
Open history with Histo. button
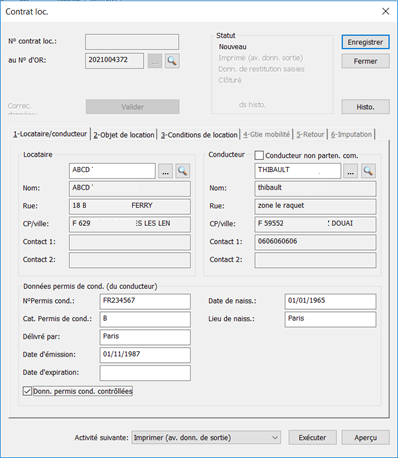click(x=365, y=107)
